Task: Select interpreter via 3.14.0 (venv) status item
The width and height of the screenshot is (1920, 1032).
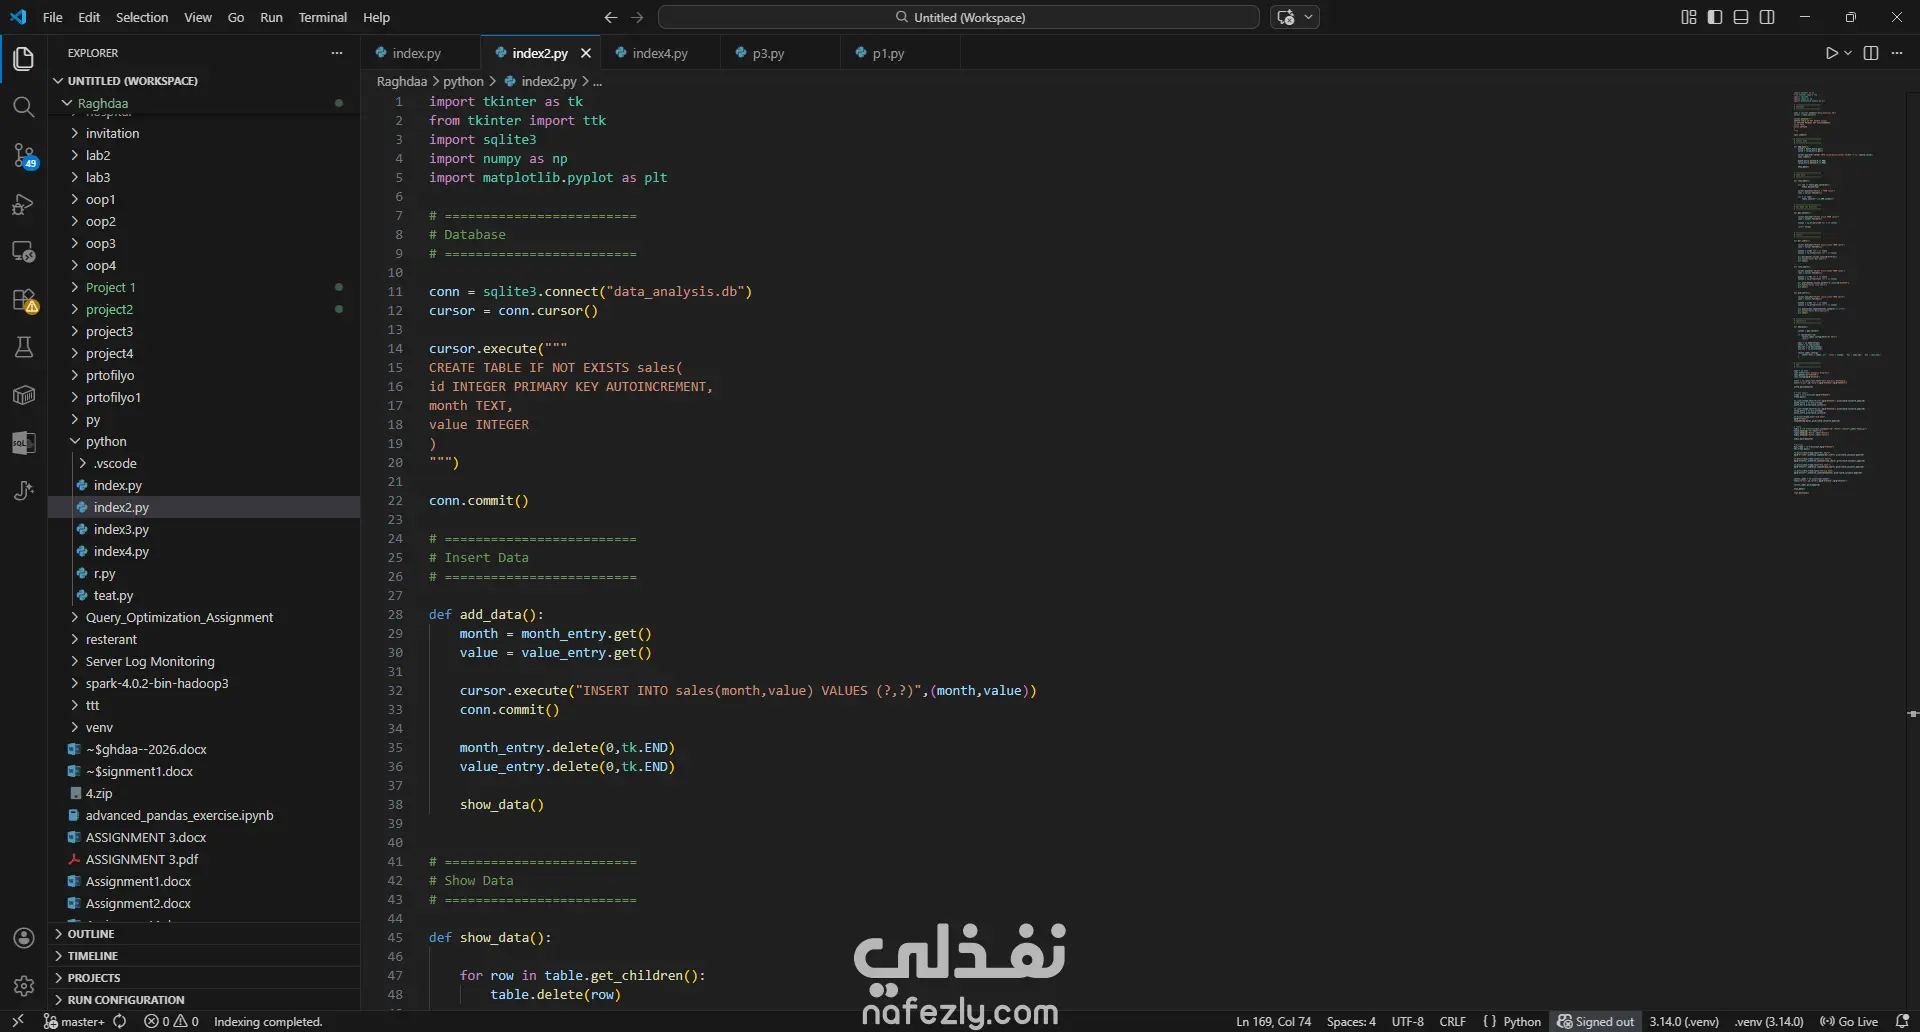Action: [x=1684, y=1021]
